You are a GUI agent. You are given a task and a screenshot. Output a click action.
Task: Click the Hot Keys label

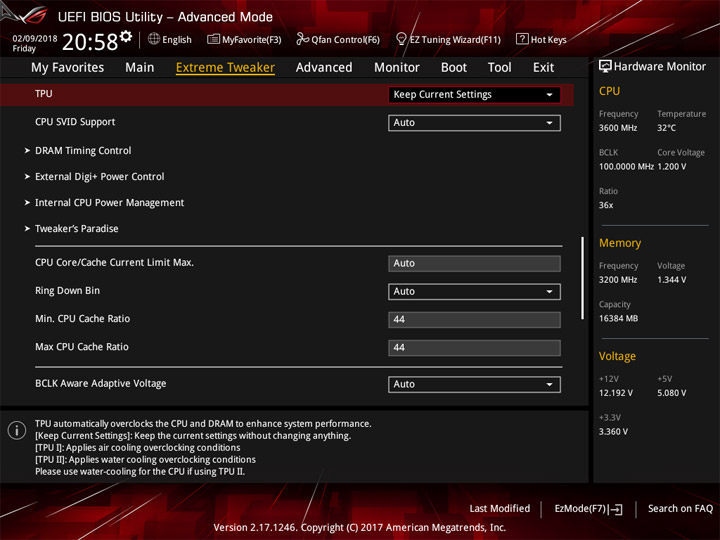point(548,39)
